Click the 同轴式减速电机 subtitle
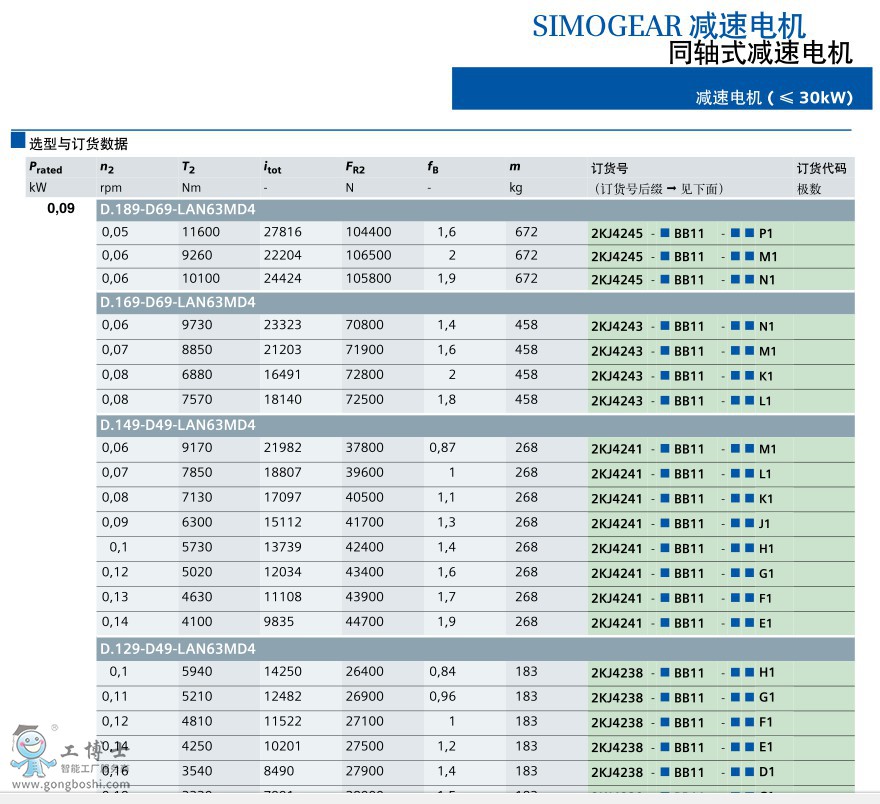The image size is (880, 804). tap(760, 53)
